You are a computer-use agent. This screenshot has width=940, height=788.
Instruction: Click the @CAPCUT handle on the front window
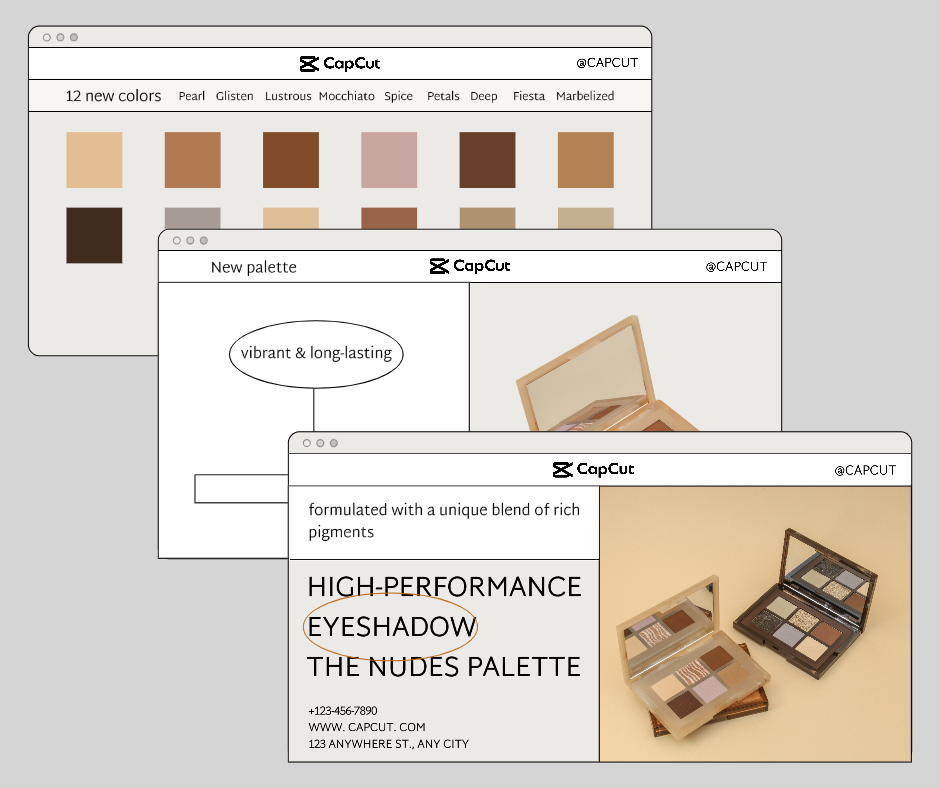click(x=864, y=469)
